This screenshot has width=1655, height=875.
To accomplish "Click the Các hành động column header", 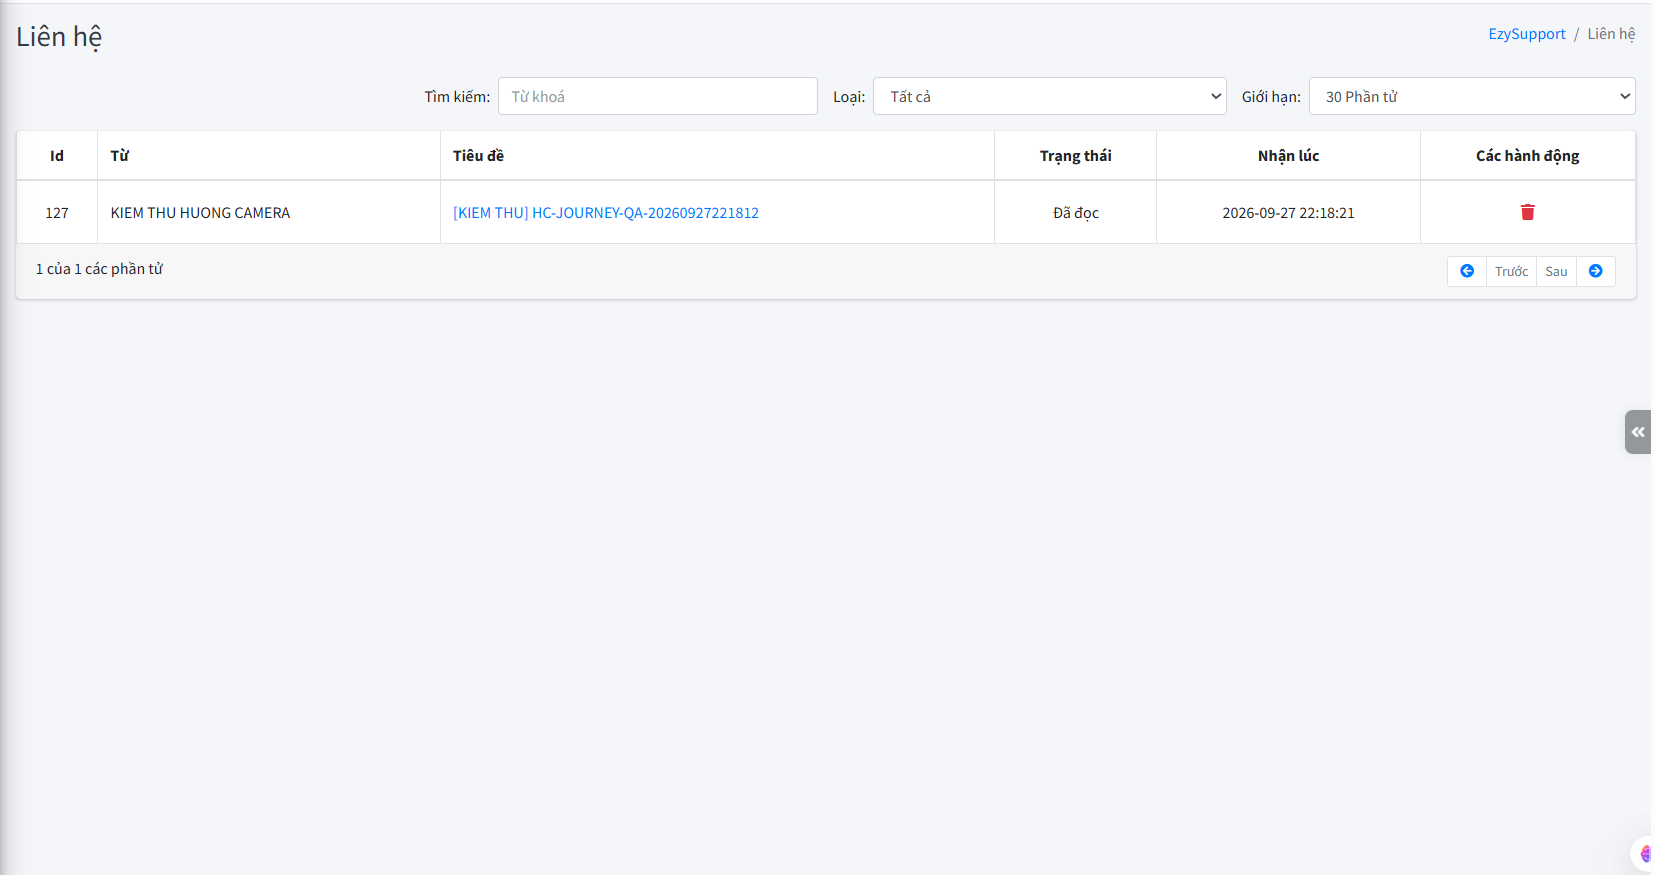I will (x=1528, y=156).
